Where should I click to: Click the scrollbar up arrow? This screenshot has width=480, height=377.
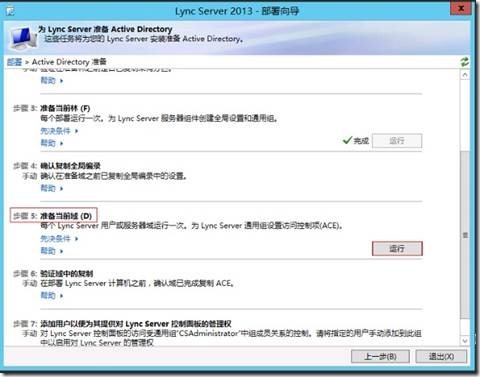(465, 75)
